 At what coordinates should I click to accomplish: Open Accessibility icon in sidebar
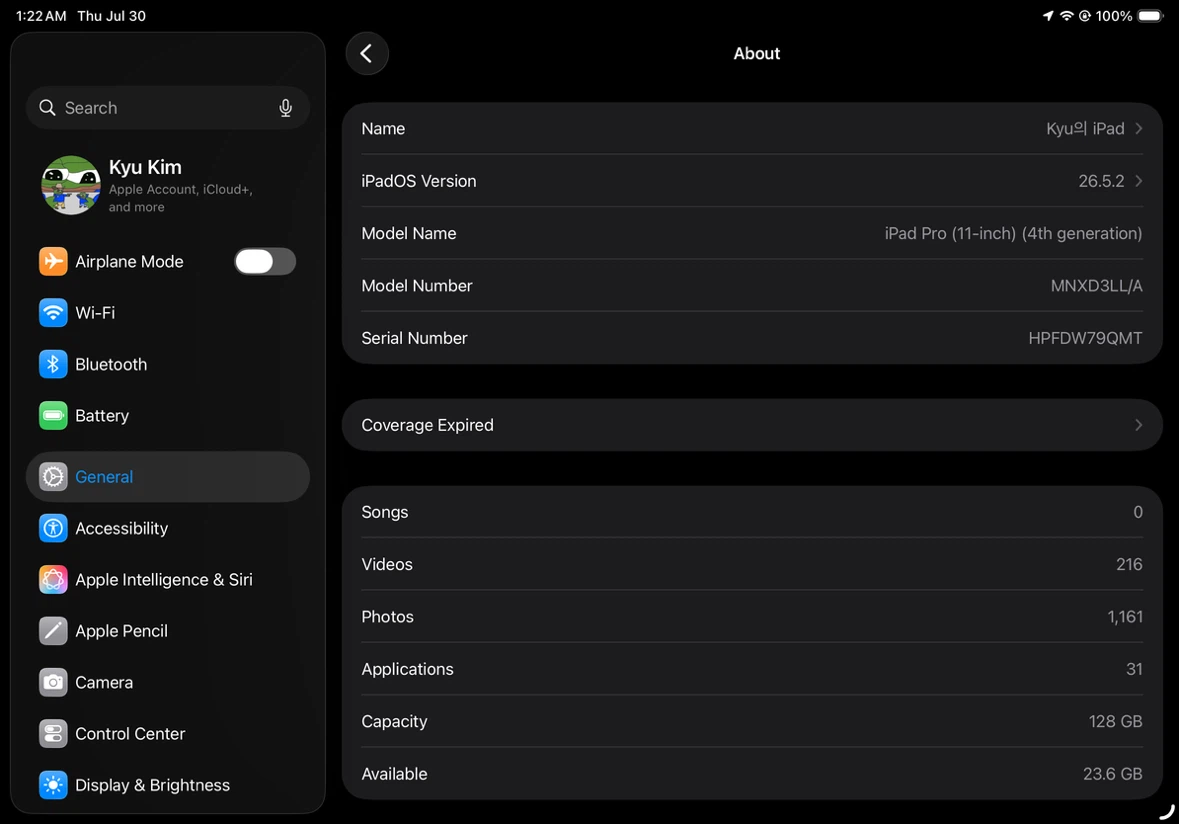[x=53, y=529]
